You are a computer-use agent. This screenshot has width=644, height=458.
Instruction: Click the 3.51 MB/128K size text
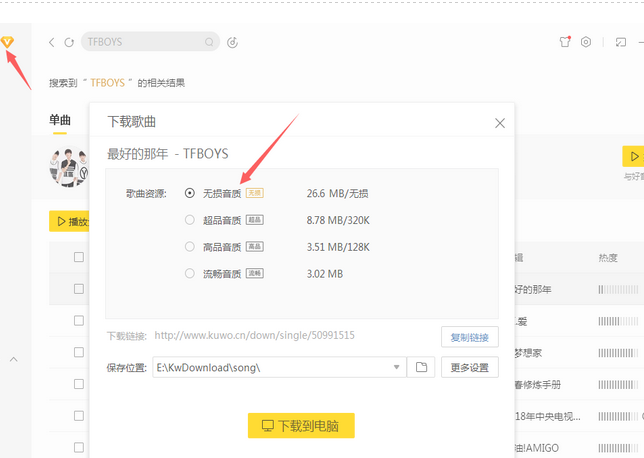click(x=338, y=247)
